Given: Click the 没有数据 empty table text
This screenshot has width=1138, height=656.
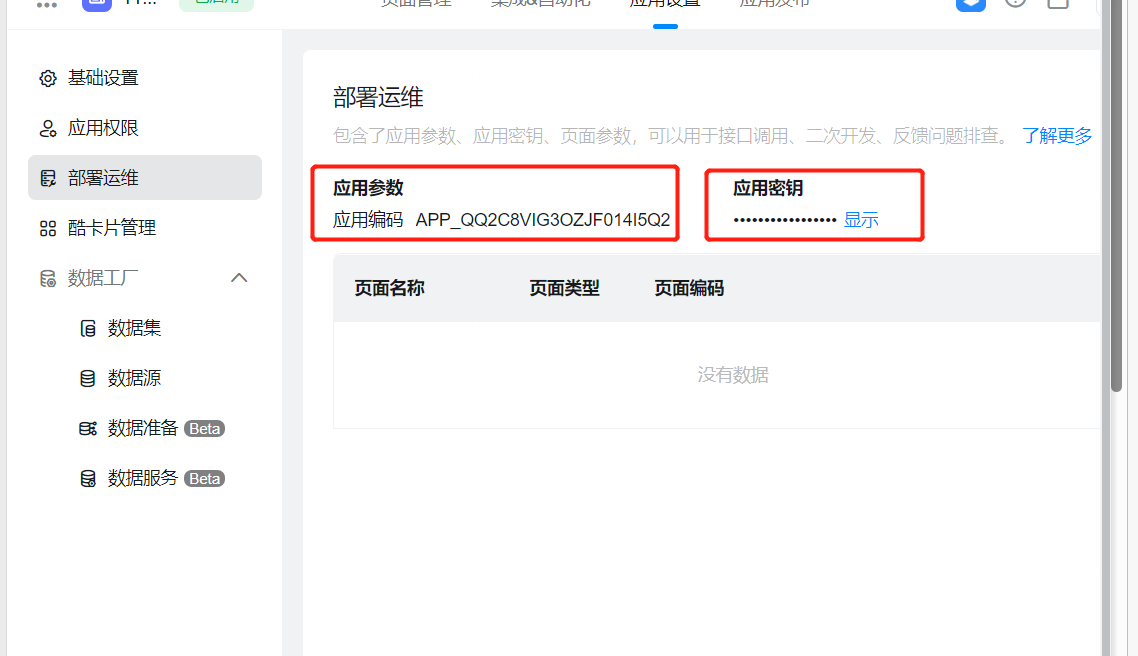Looking at the screenshot, I should (x=732, y=374).
